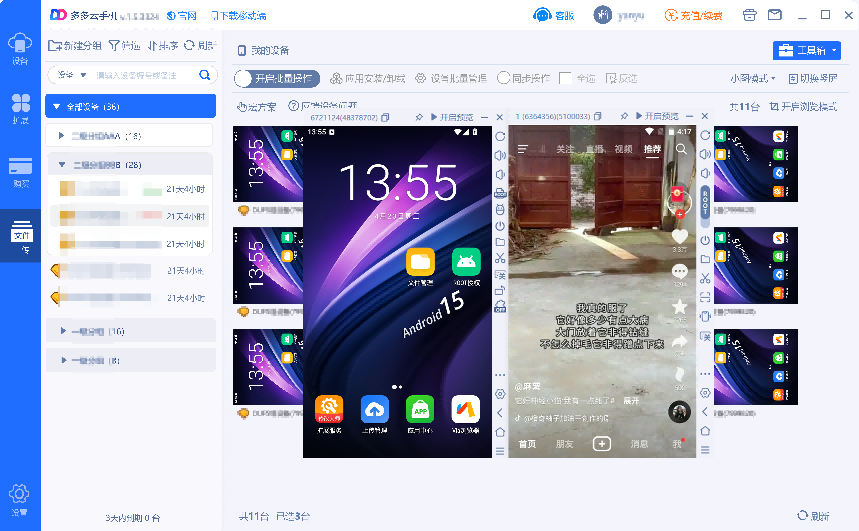Screen dimensions: 859x531
Task: Open the green APP market icon in phone dock
Action: pyautogui.click(x=420, y=415)
